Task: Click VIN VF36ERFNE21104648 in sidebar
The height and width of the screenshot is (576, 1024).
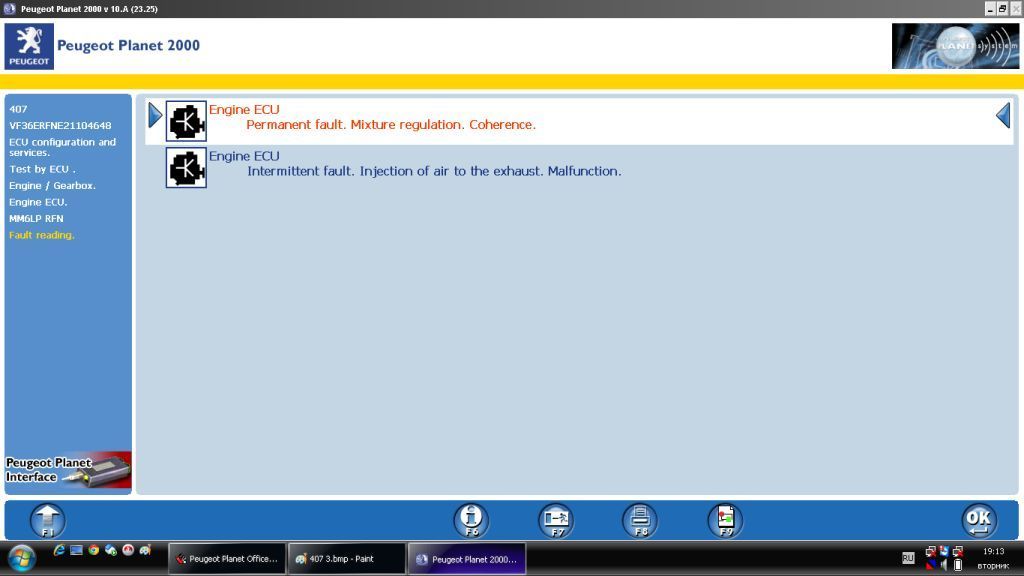Action: 60,125
